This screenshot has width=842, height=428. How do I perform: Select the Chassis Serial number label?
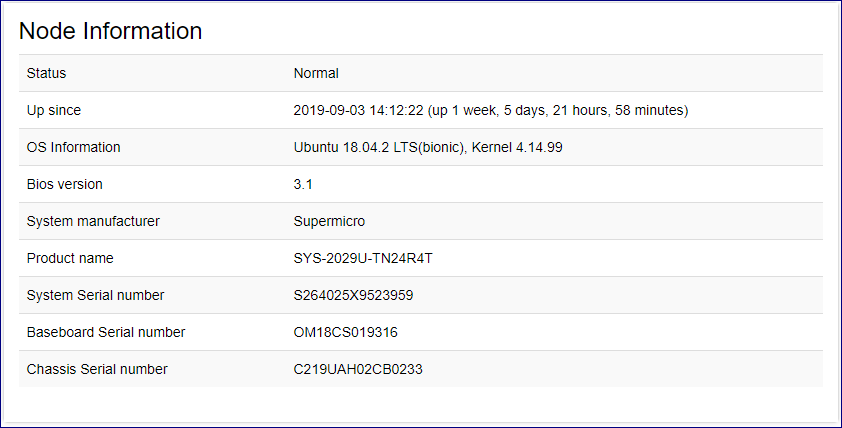(97, 369)
